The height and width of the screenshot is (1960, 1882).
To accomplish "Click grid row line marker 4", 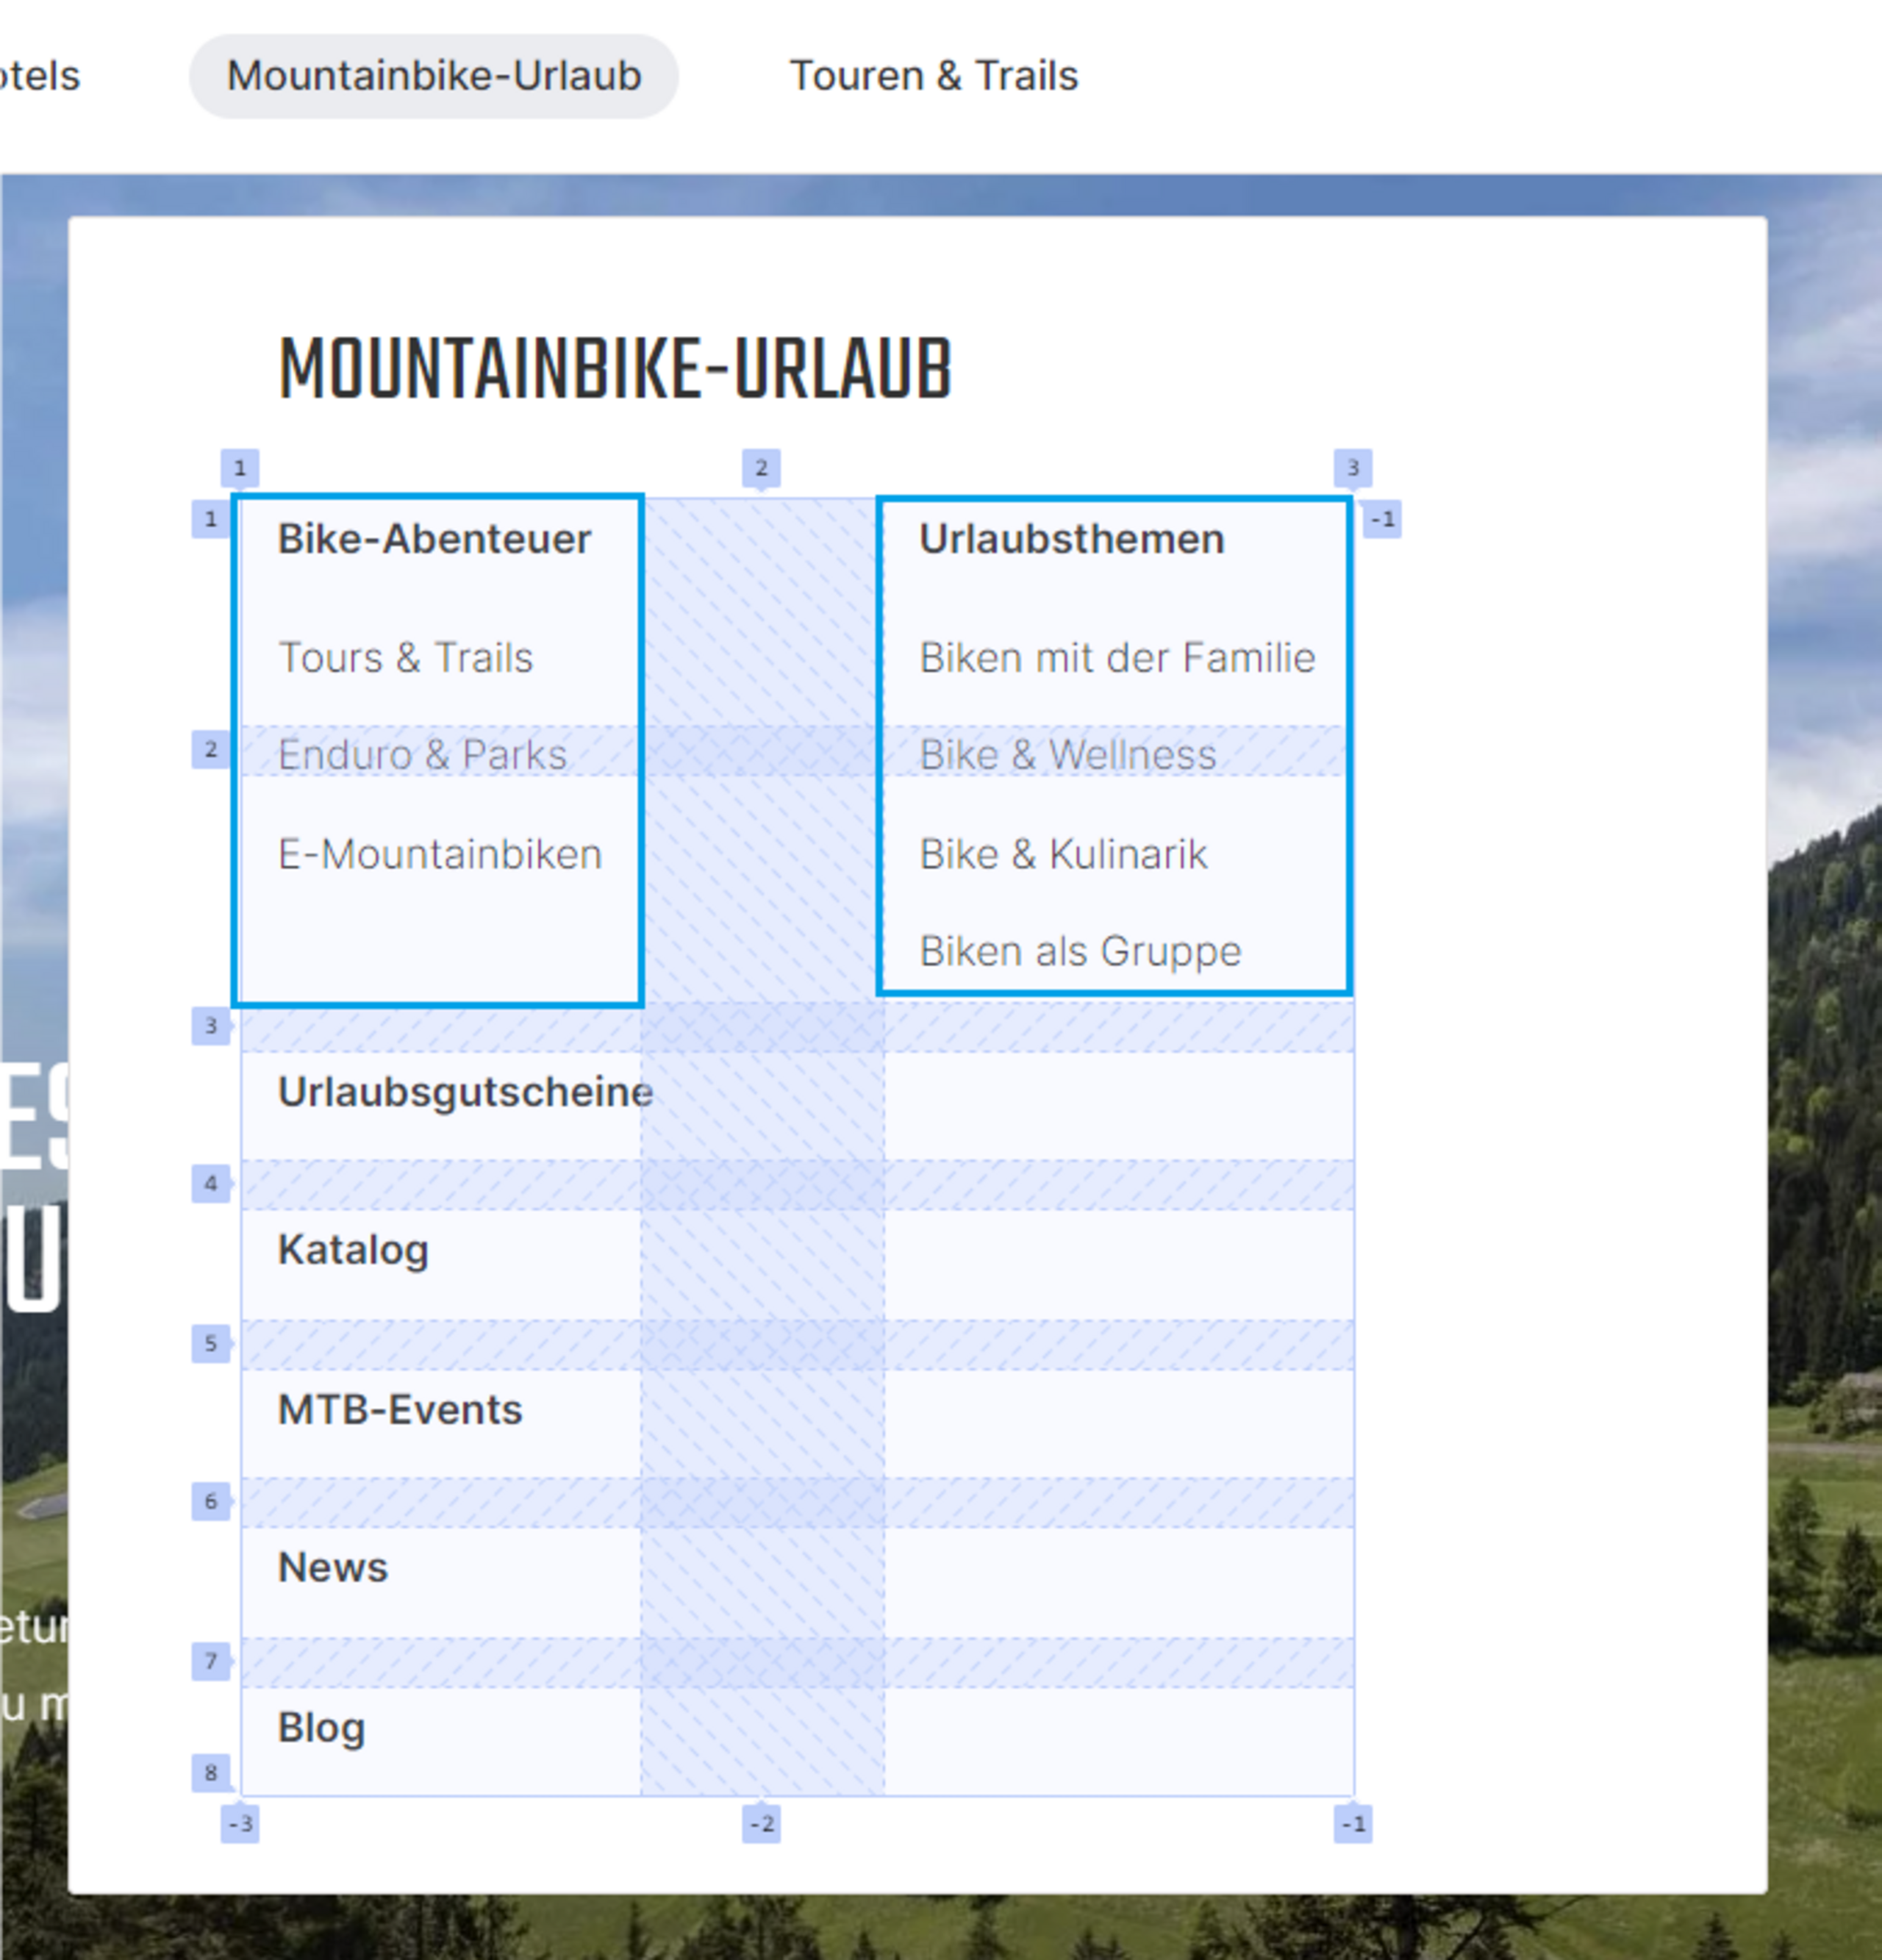I will (x=211, y=1184).
